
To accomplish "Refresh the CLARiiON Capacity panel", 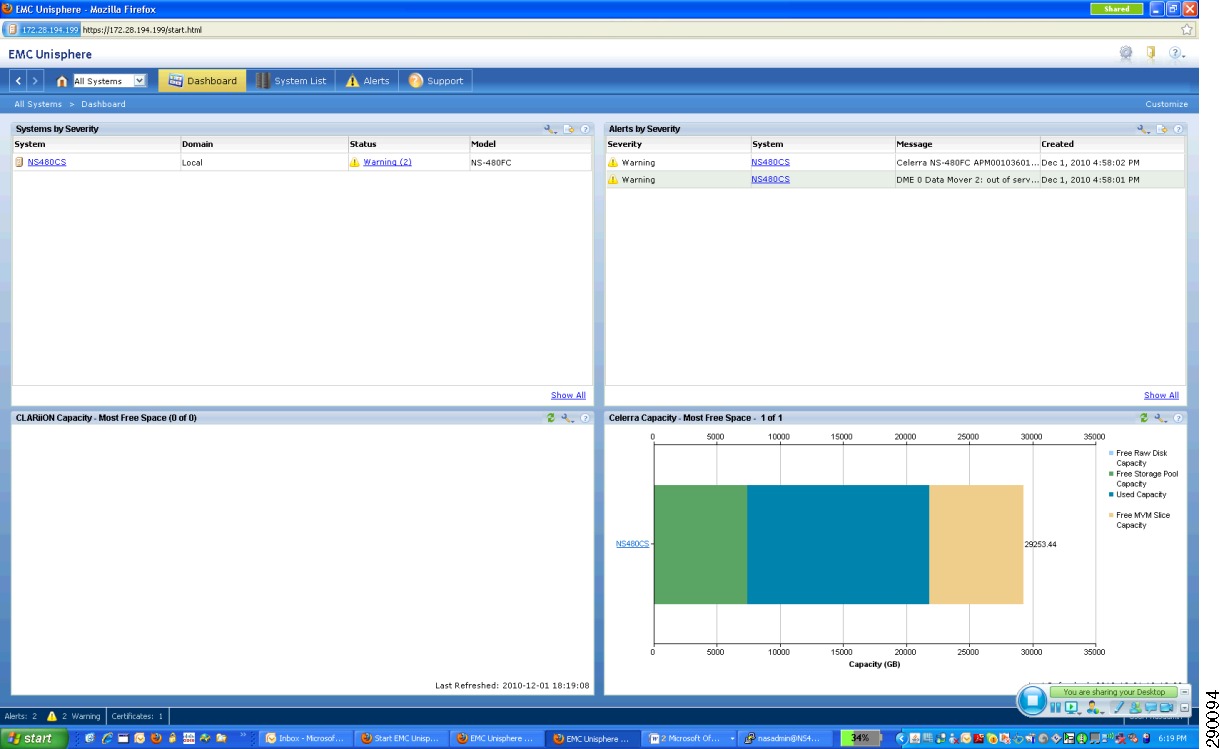I will tap(551, 418).
